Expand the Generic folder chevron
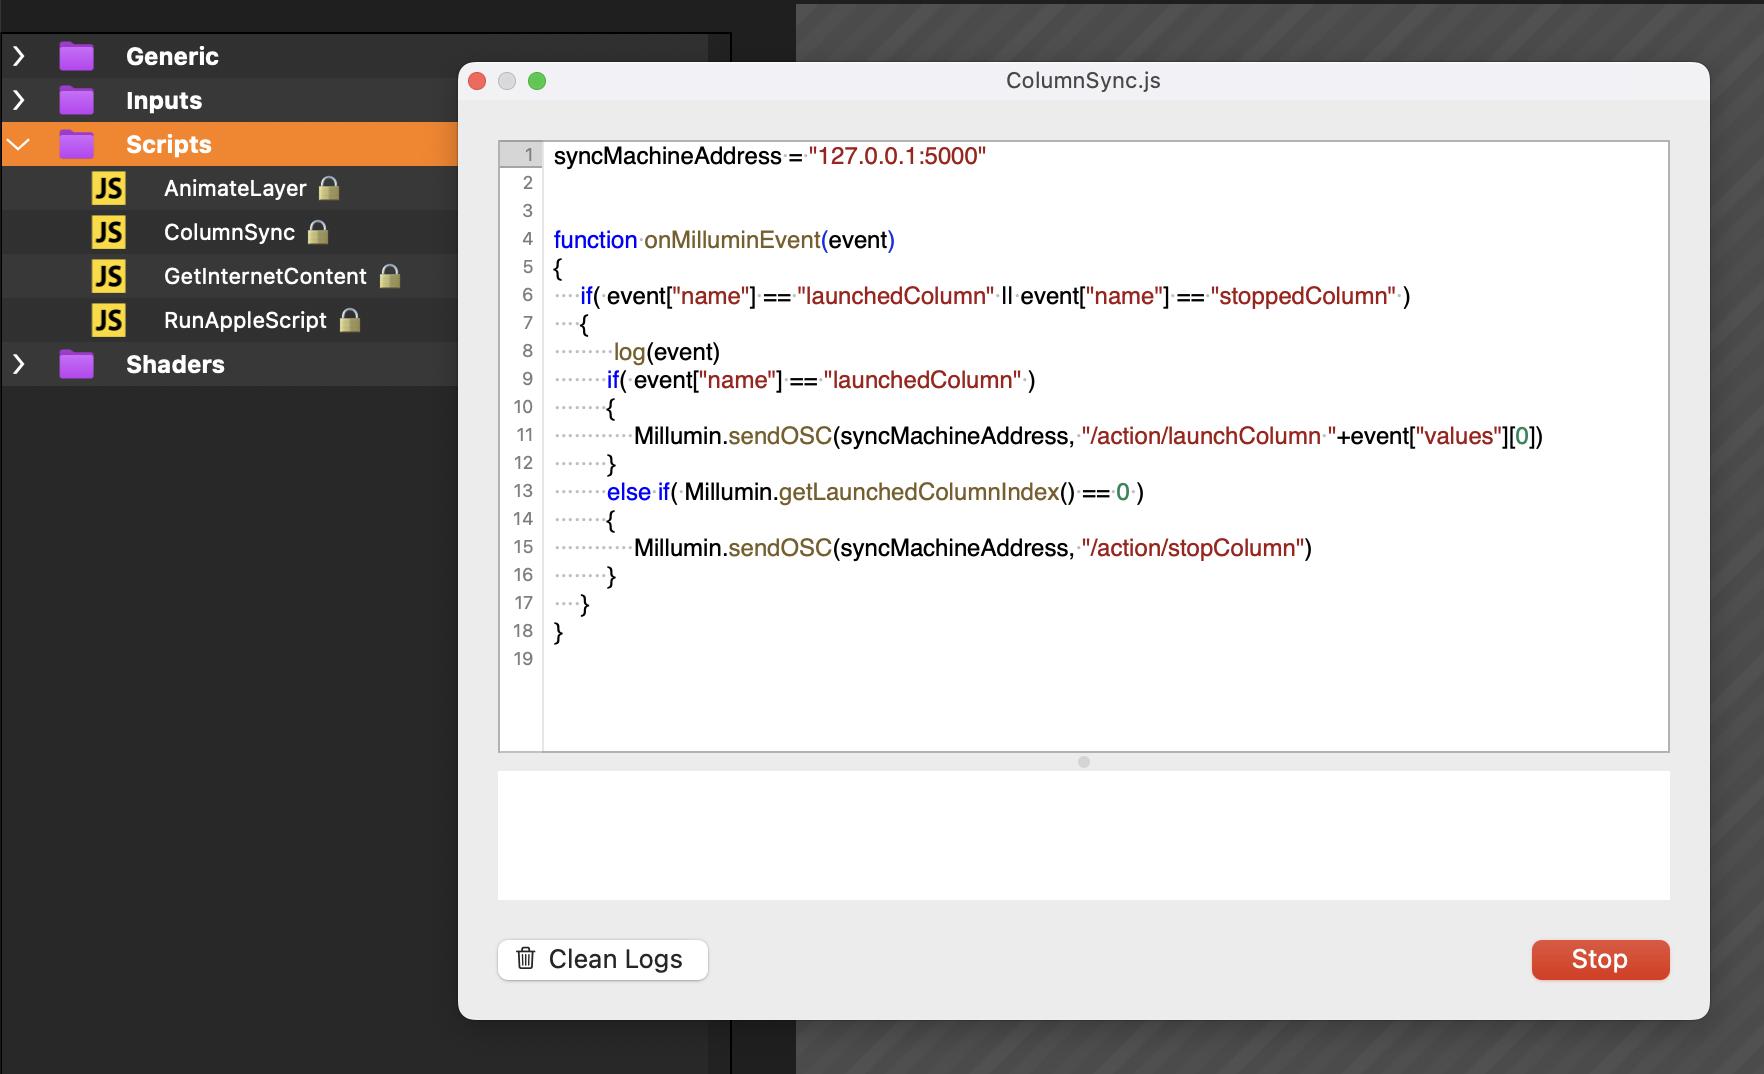Image resolution: width=1764 pixels, height=1074 pixels. (18, 56)
